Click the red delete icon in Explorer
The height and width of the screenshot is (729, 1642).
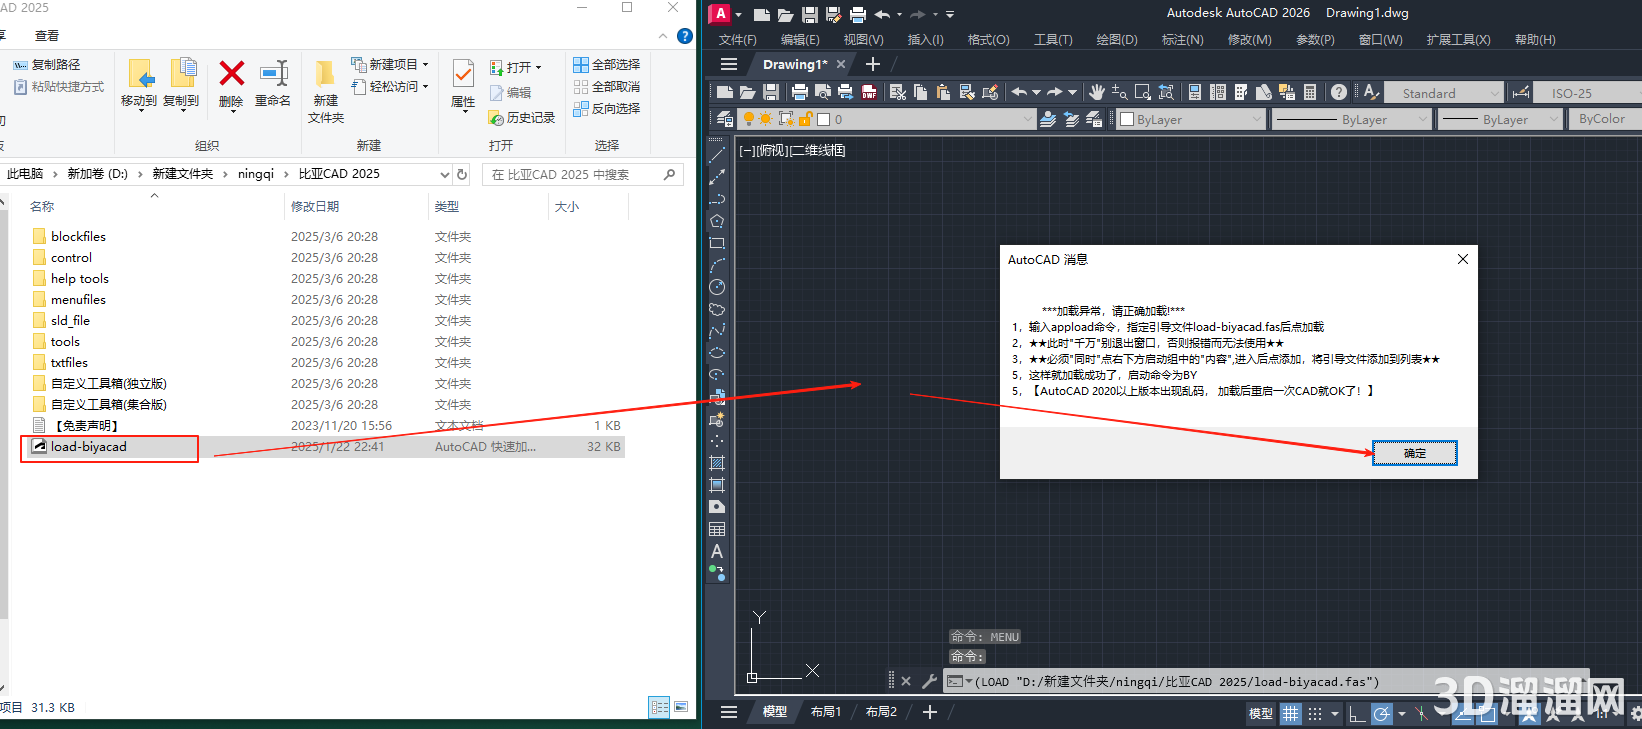click(x=231, y=74)
